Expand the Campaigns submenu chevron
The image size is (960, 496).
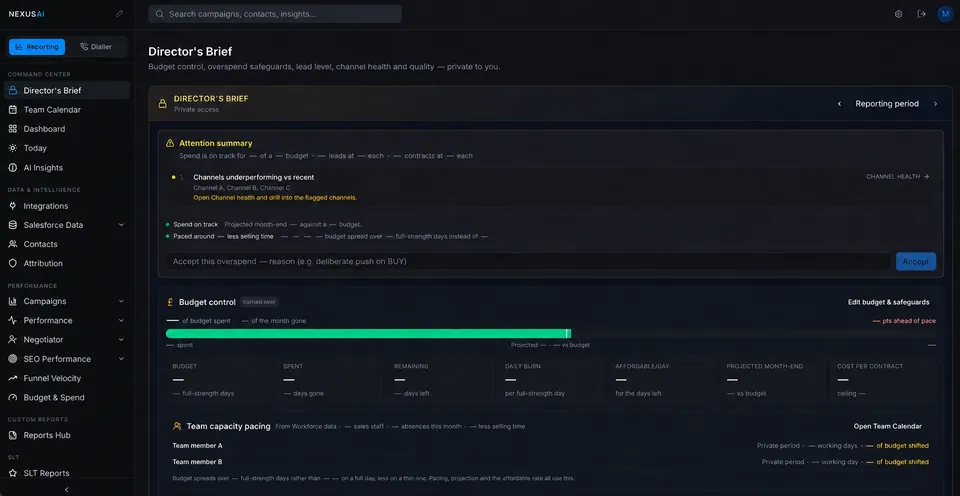coord(121,301)
